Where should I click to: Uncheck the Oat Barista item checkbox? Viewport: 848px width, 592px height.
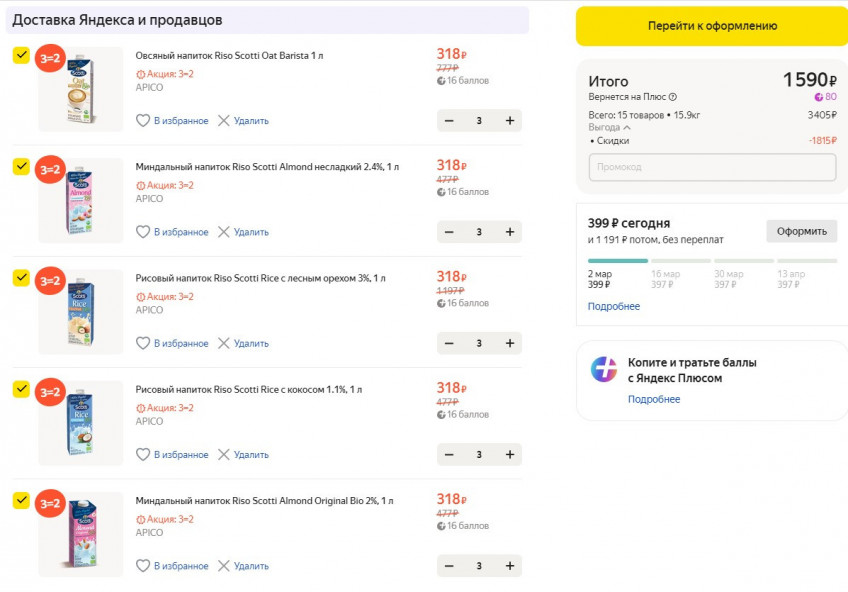pos(20,56)
